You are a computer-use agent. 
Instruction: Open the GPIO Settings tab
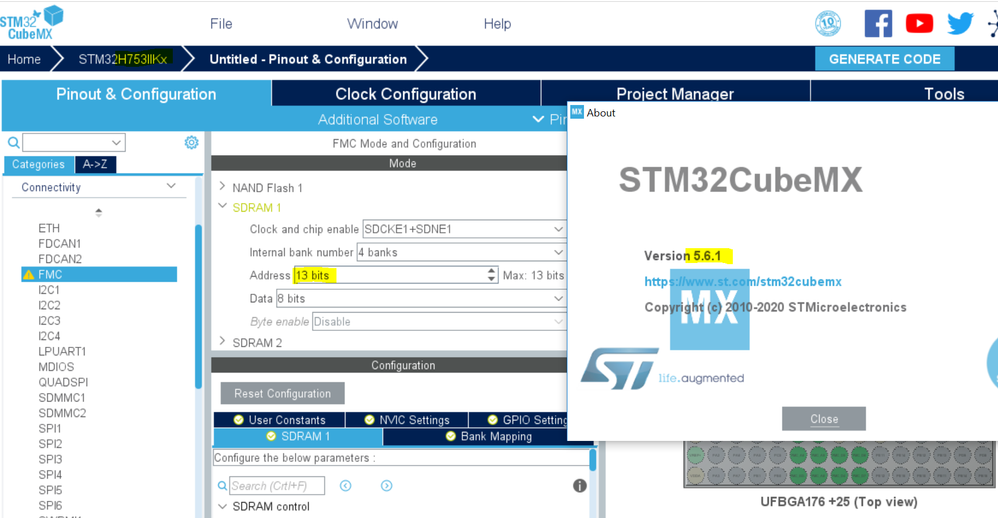(x=518, y=420)
